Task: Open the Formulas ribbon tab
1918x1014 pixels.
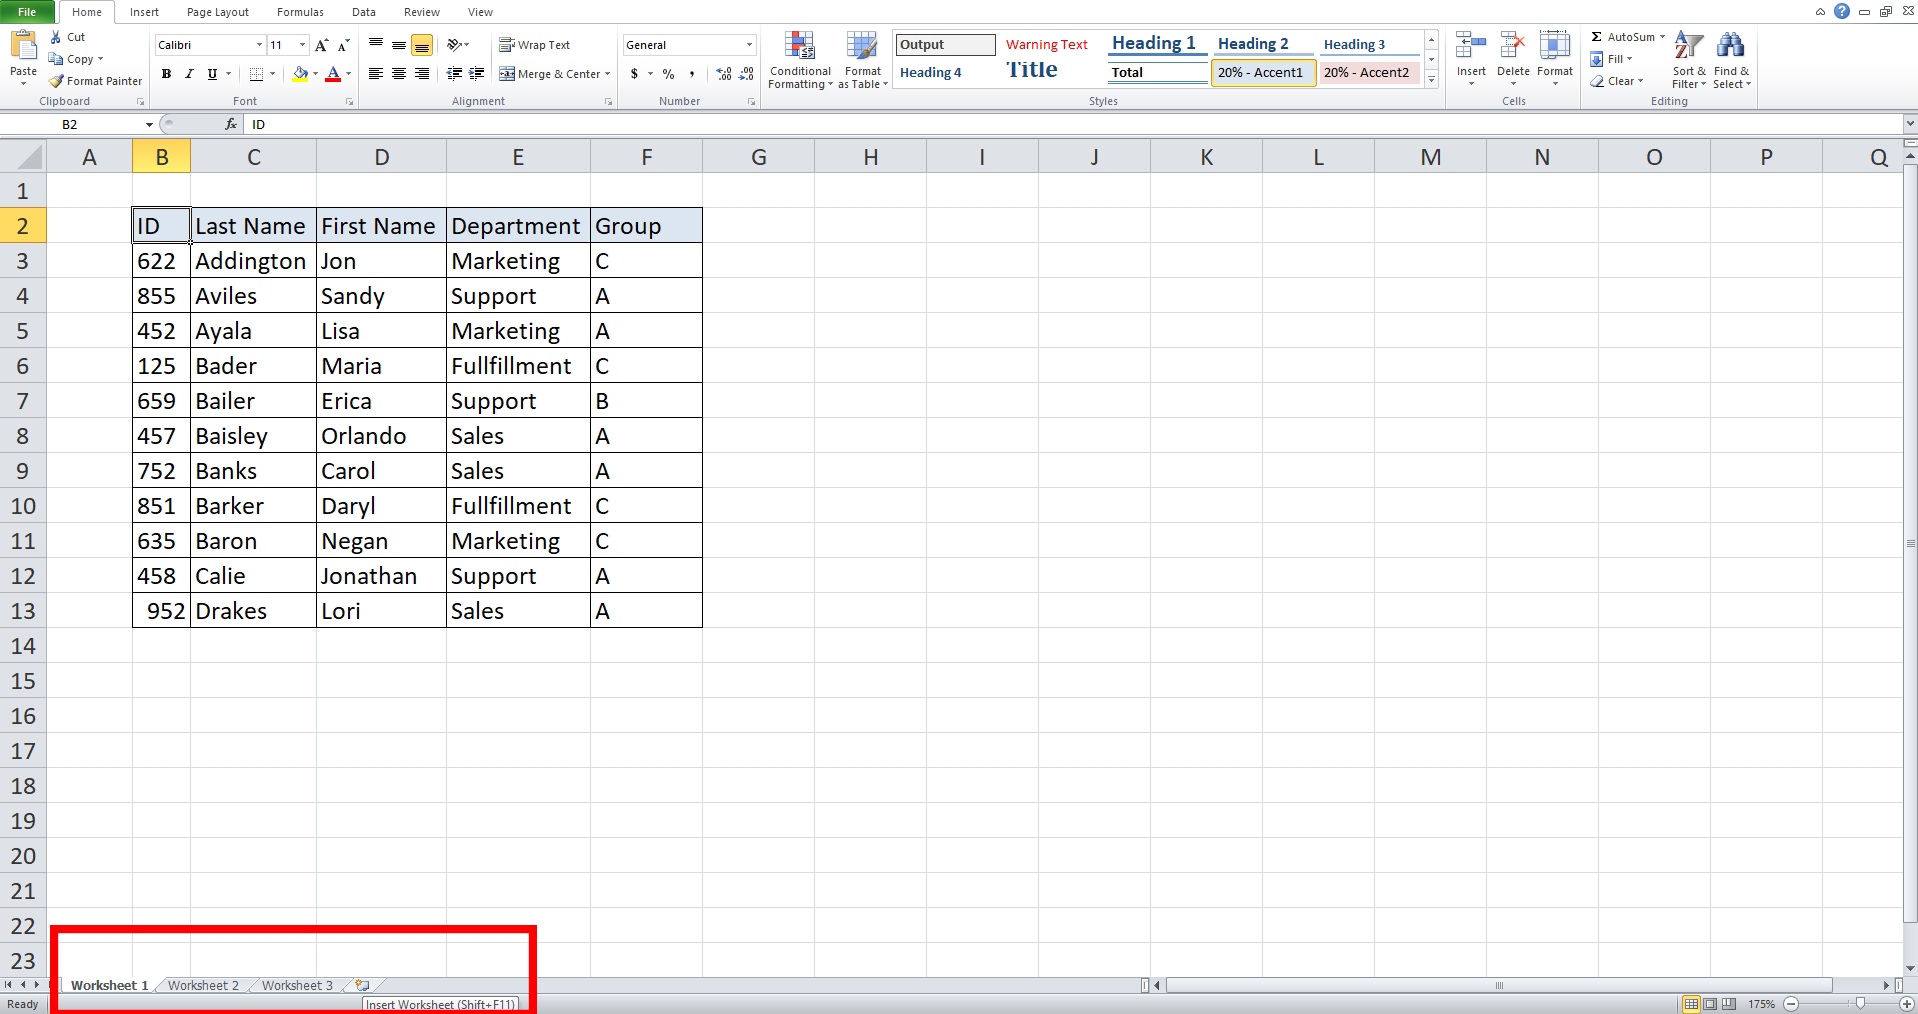Action: (x=300, y=12)
